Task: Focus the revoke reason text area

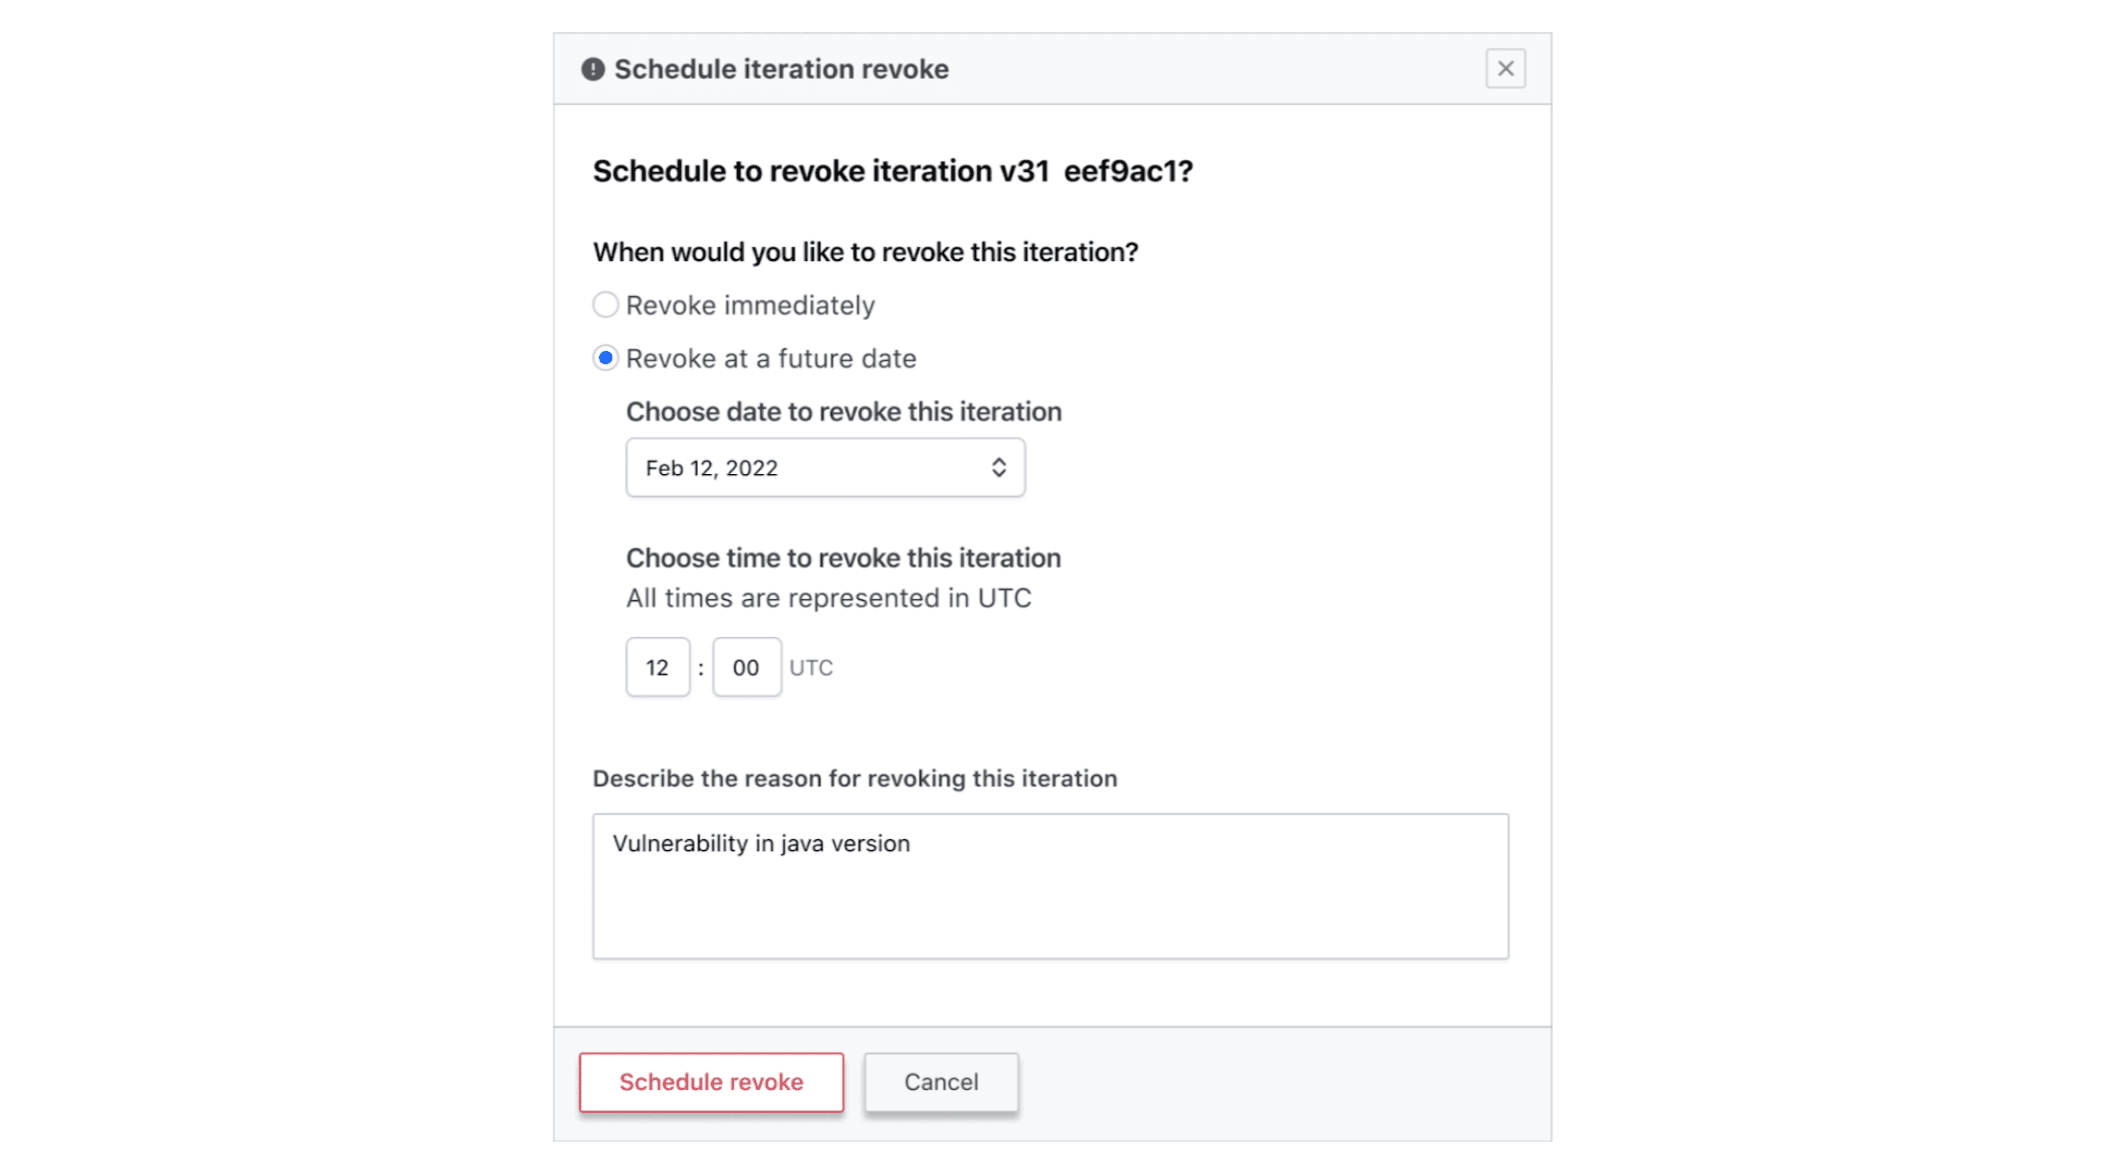Action: coord(1050,886)
